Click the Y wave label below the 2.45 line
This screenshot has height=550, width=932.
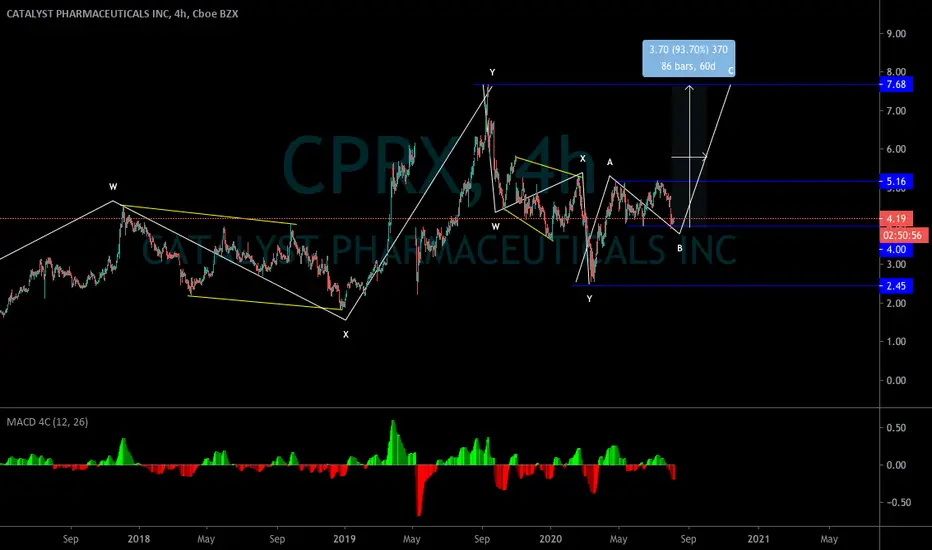(x=589, y=299)
